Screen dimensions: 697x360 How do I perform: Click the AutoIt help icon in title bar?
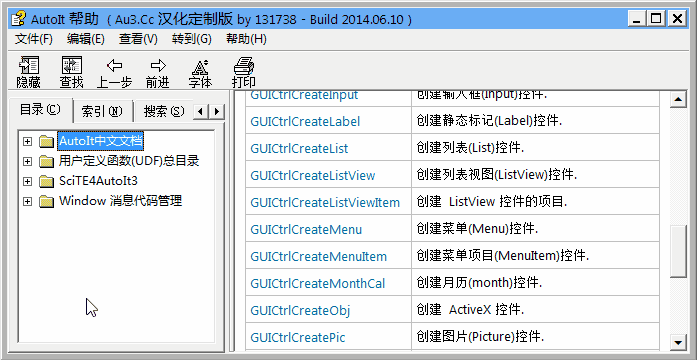click(19, 19)
